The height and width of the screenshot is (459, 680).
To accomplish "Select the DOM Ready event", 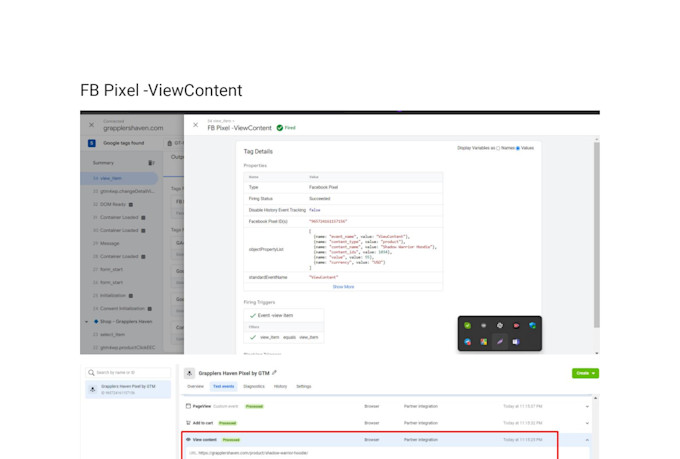I will pos(113,204).
